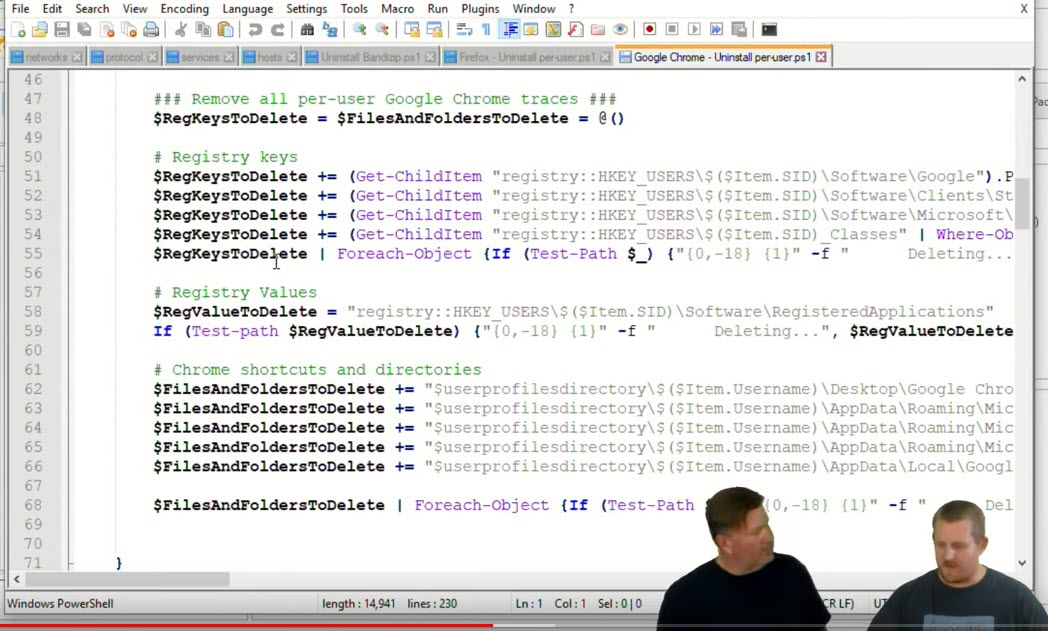
Task: Click the vertical scrollbar up arrow
Action: point(1022,80)
